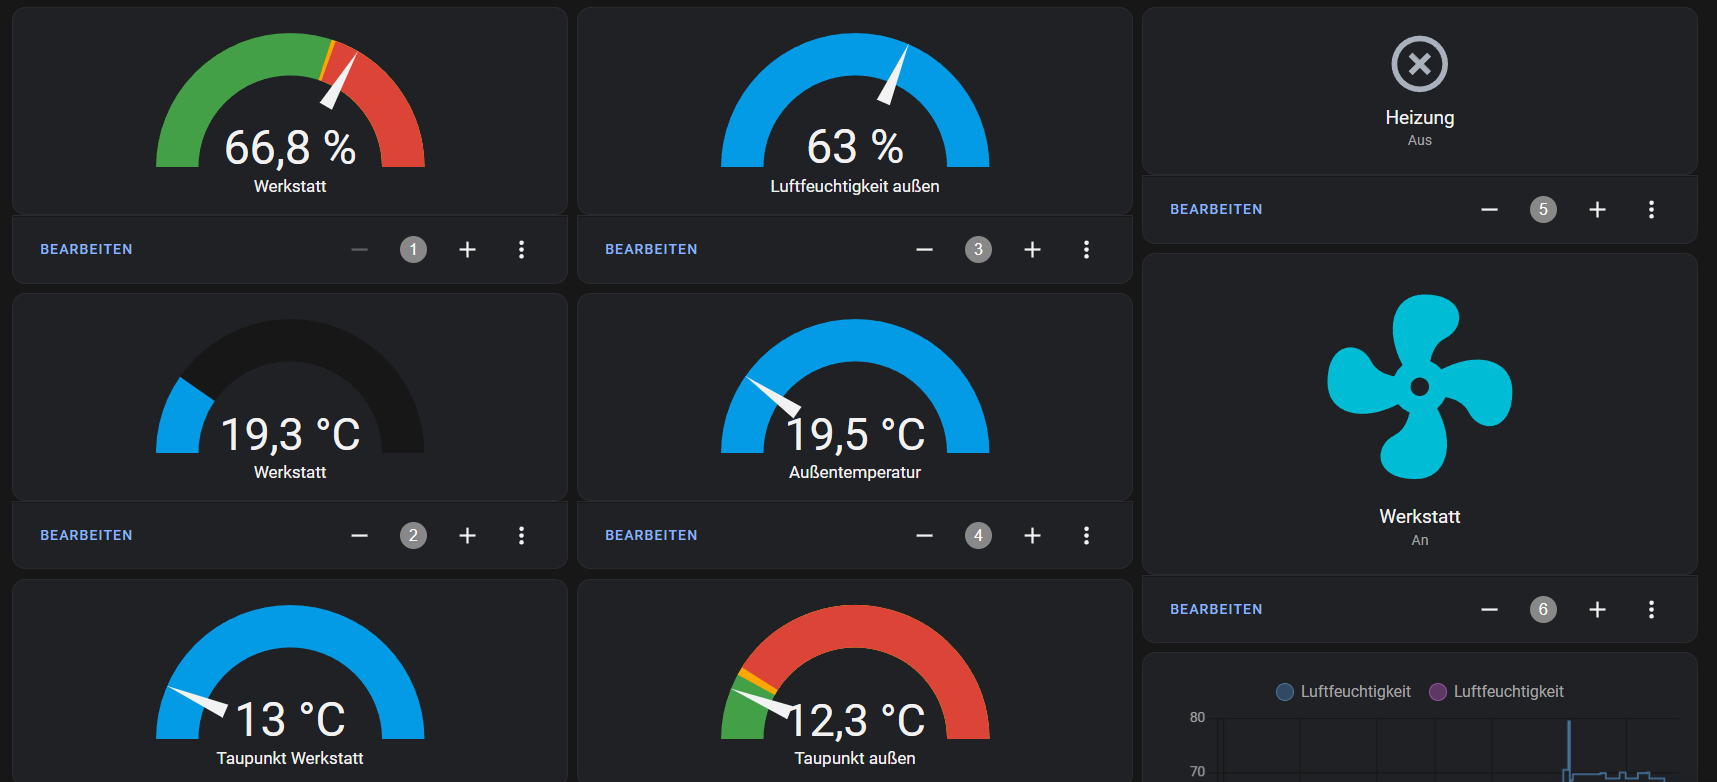This screenshot has height=782, width=1717.
Task: Click the Werkstatt label under the fan
Action: 1420,516
